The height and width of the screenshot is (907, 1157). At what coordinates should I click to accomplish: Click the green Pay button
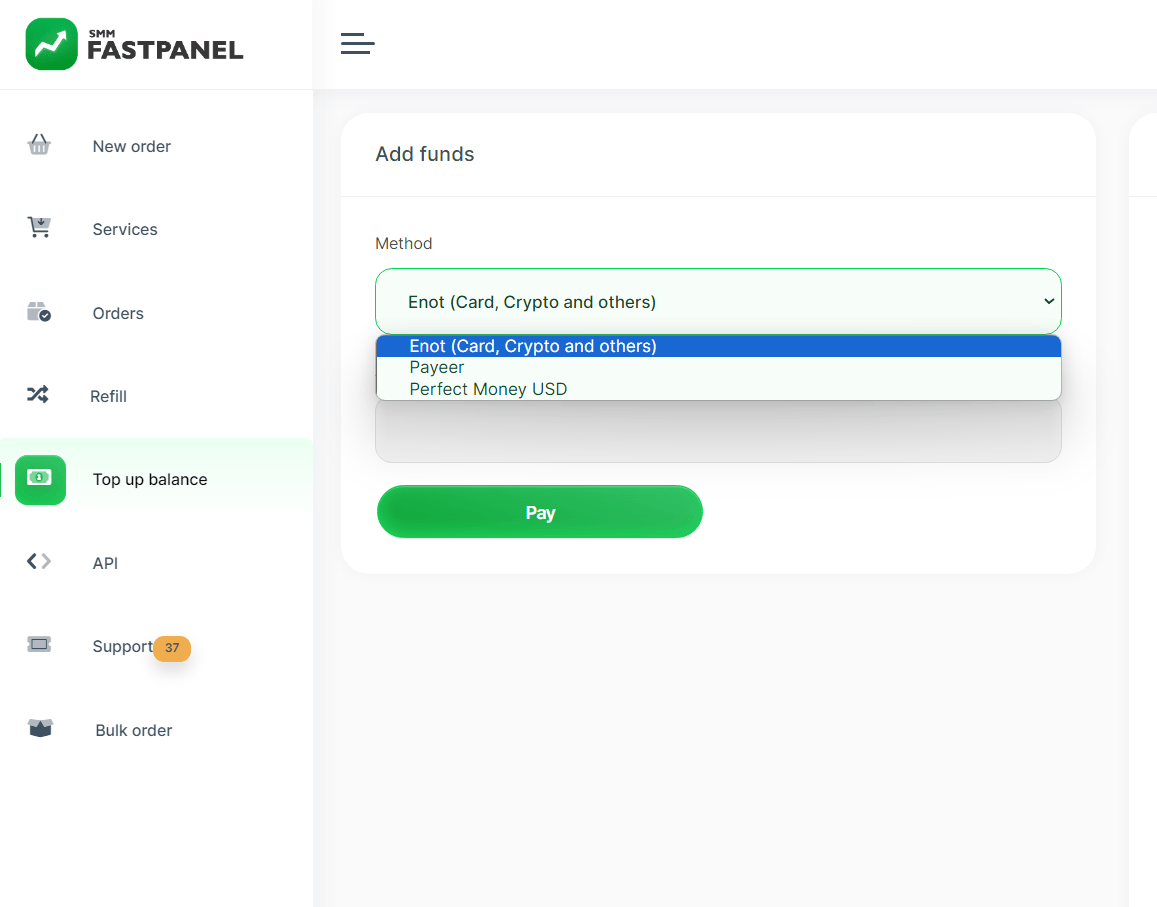coord(539,511)
